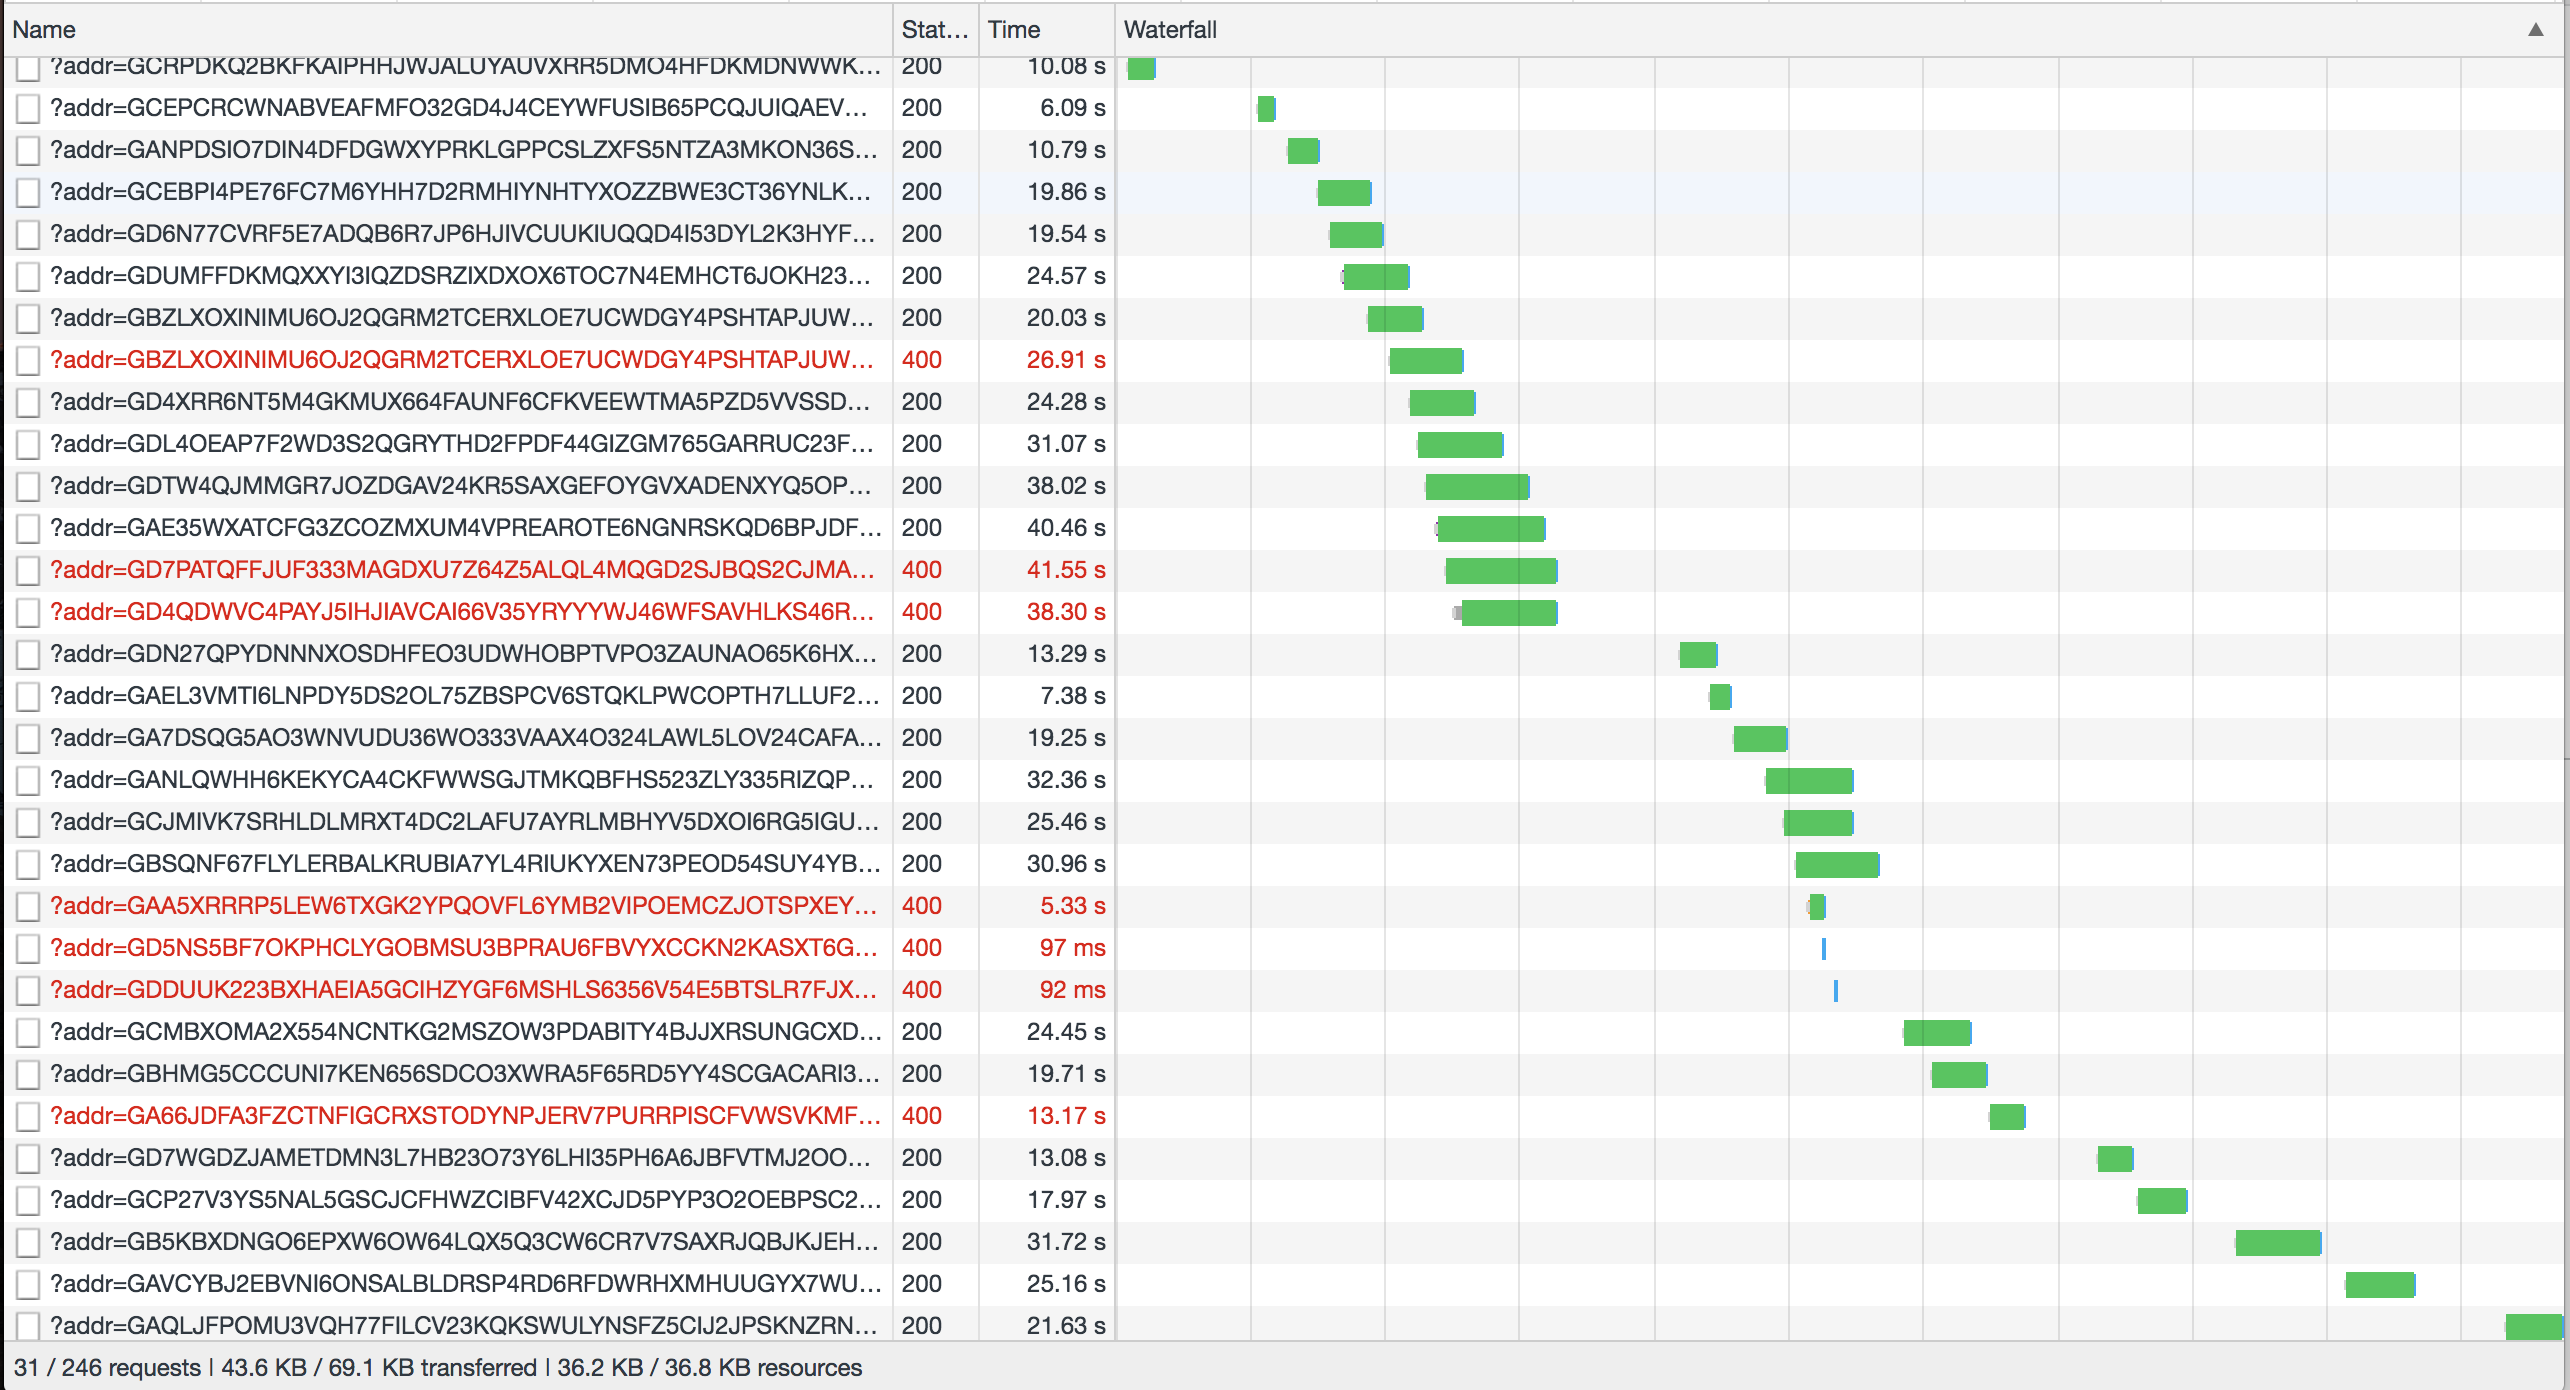Click the 400 status of the 13.17 s request
The width and height of the screenshot is (2570, 1390).
(921, 1116)
